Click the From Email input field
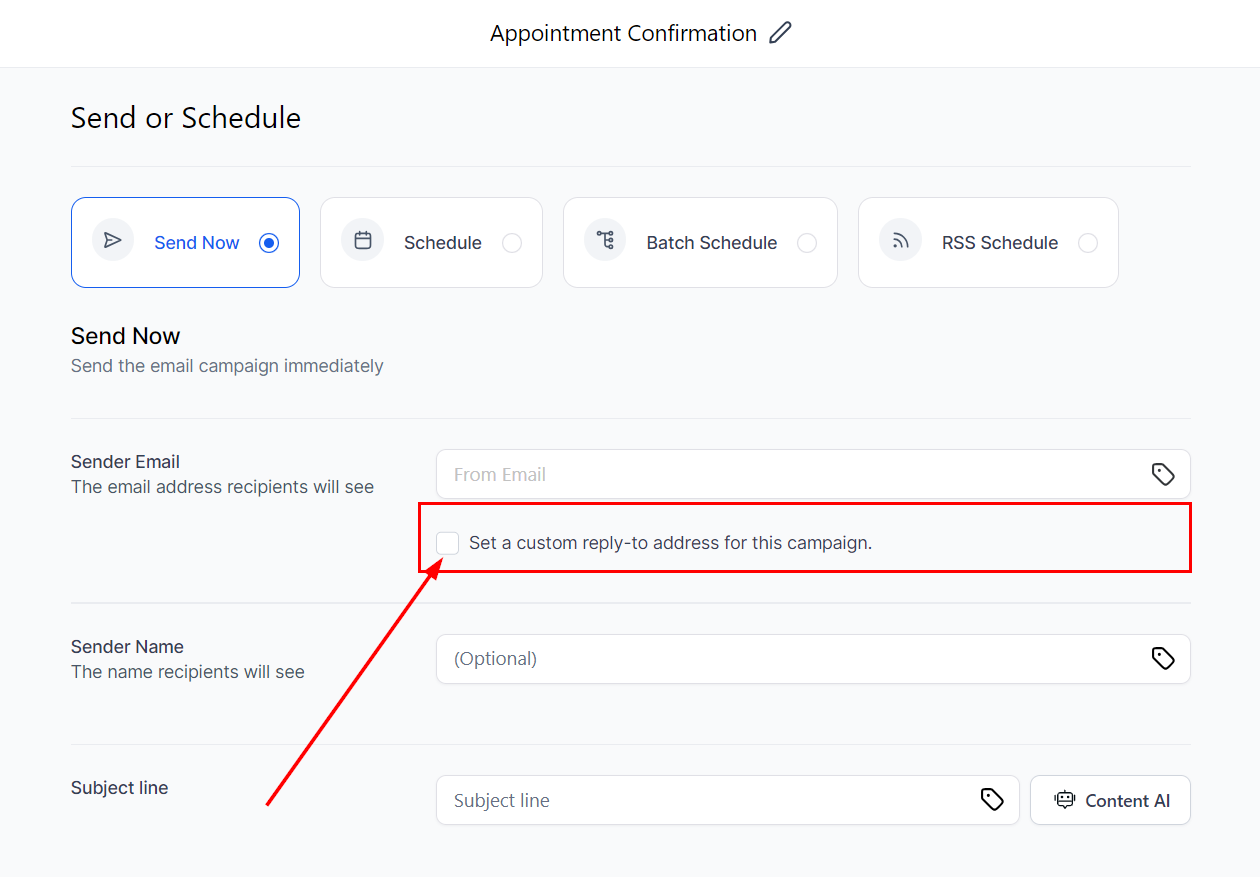1260x877 pixels. click(790, 474)
